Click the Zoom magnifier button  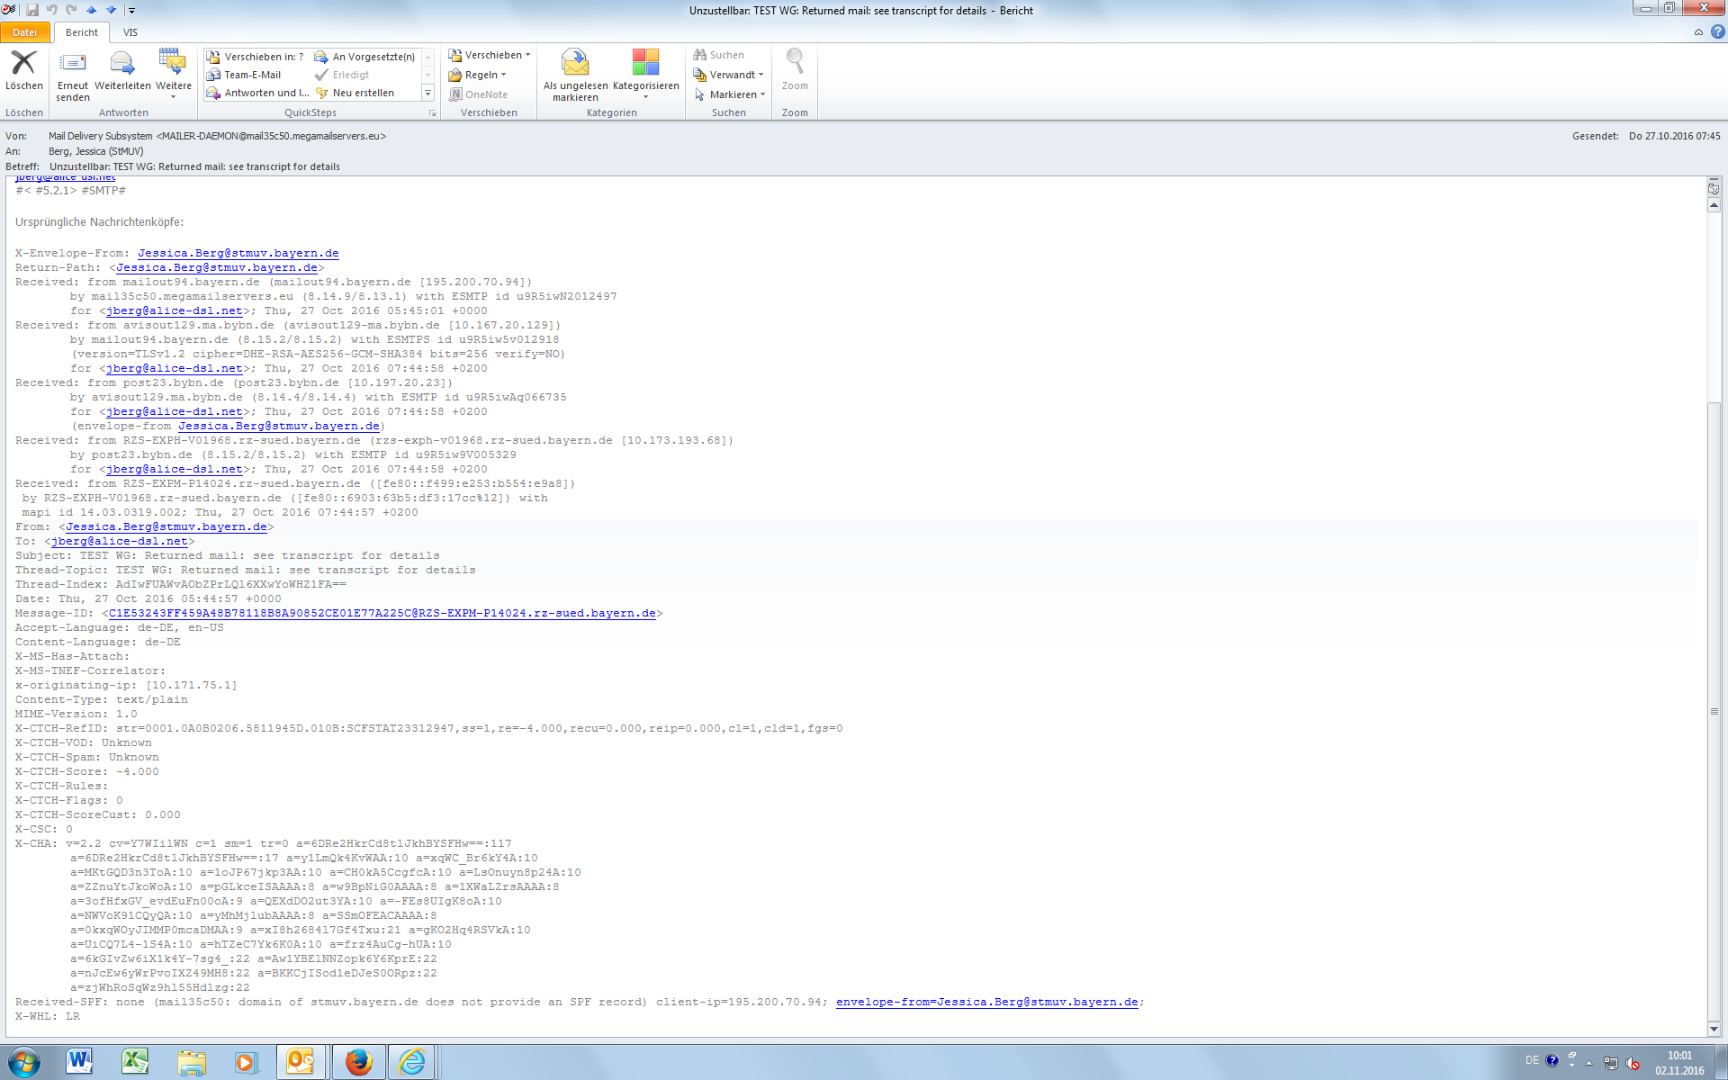[x=795, y=71]
